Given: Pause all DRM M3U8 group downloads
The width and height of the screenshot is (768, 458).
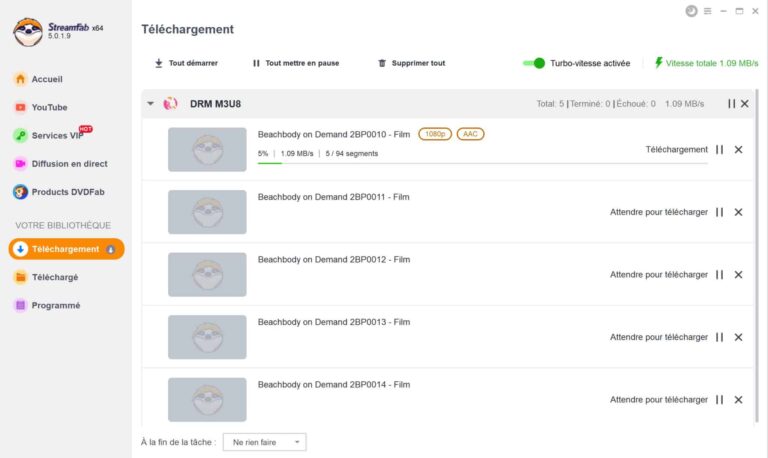Looking at the screenshot, I should coord(731,103).
